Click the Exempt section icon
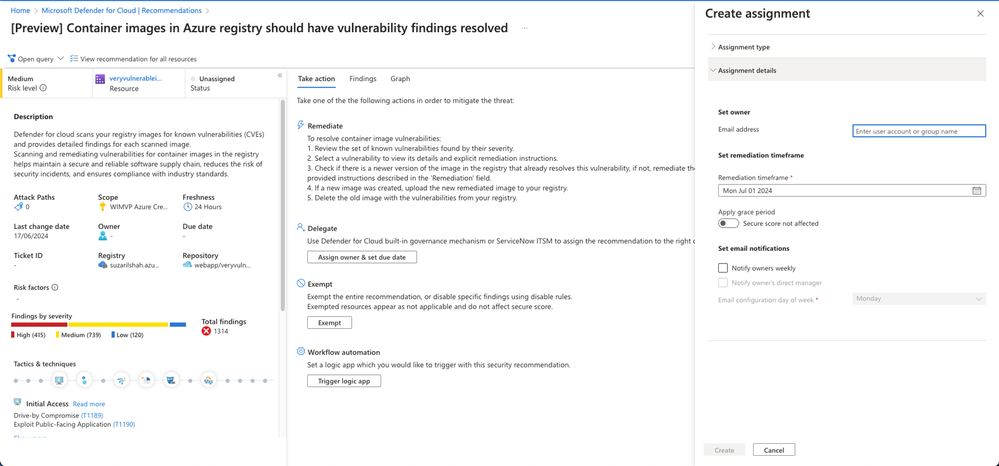The width and height of the screenshot is (999, 466). click(x=301, y=284)
